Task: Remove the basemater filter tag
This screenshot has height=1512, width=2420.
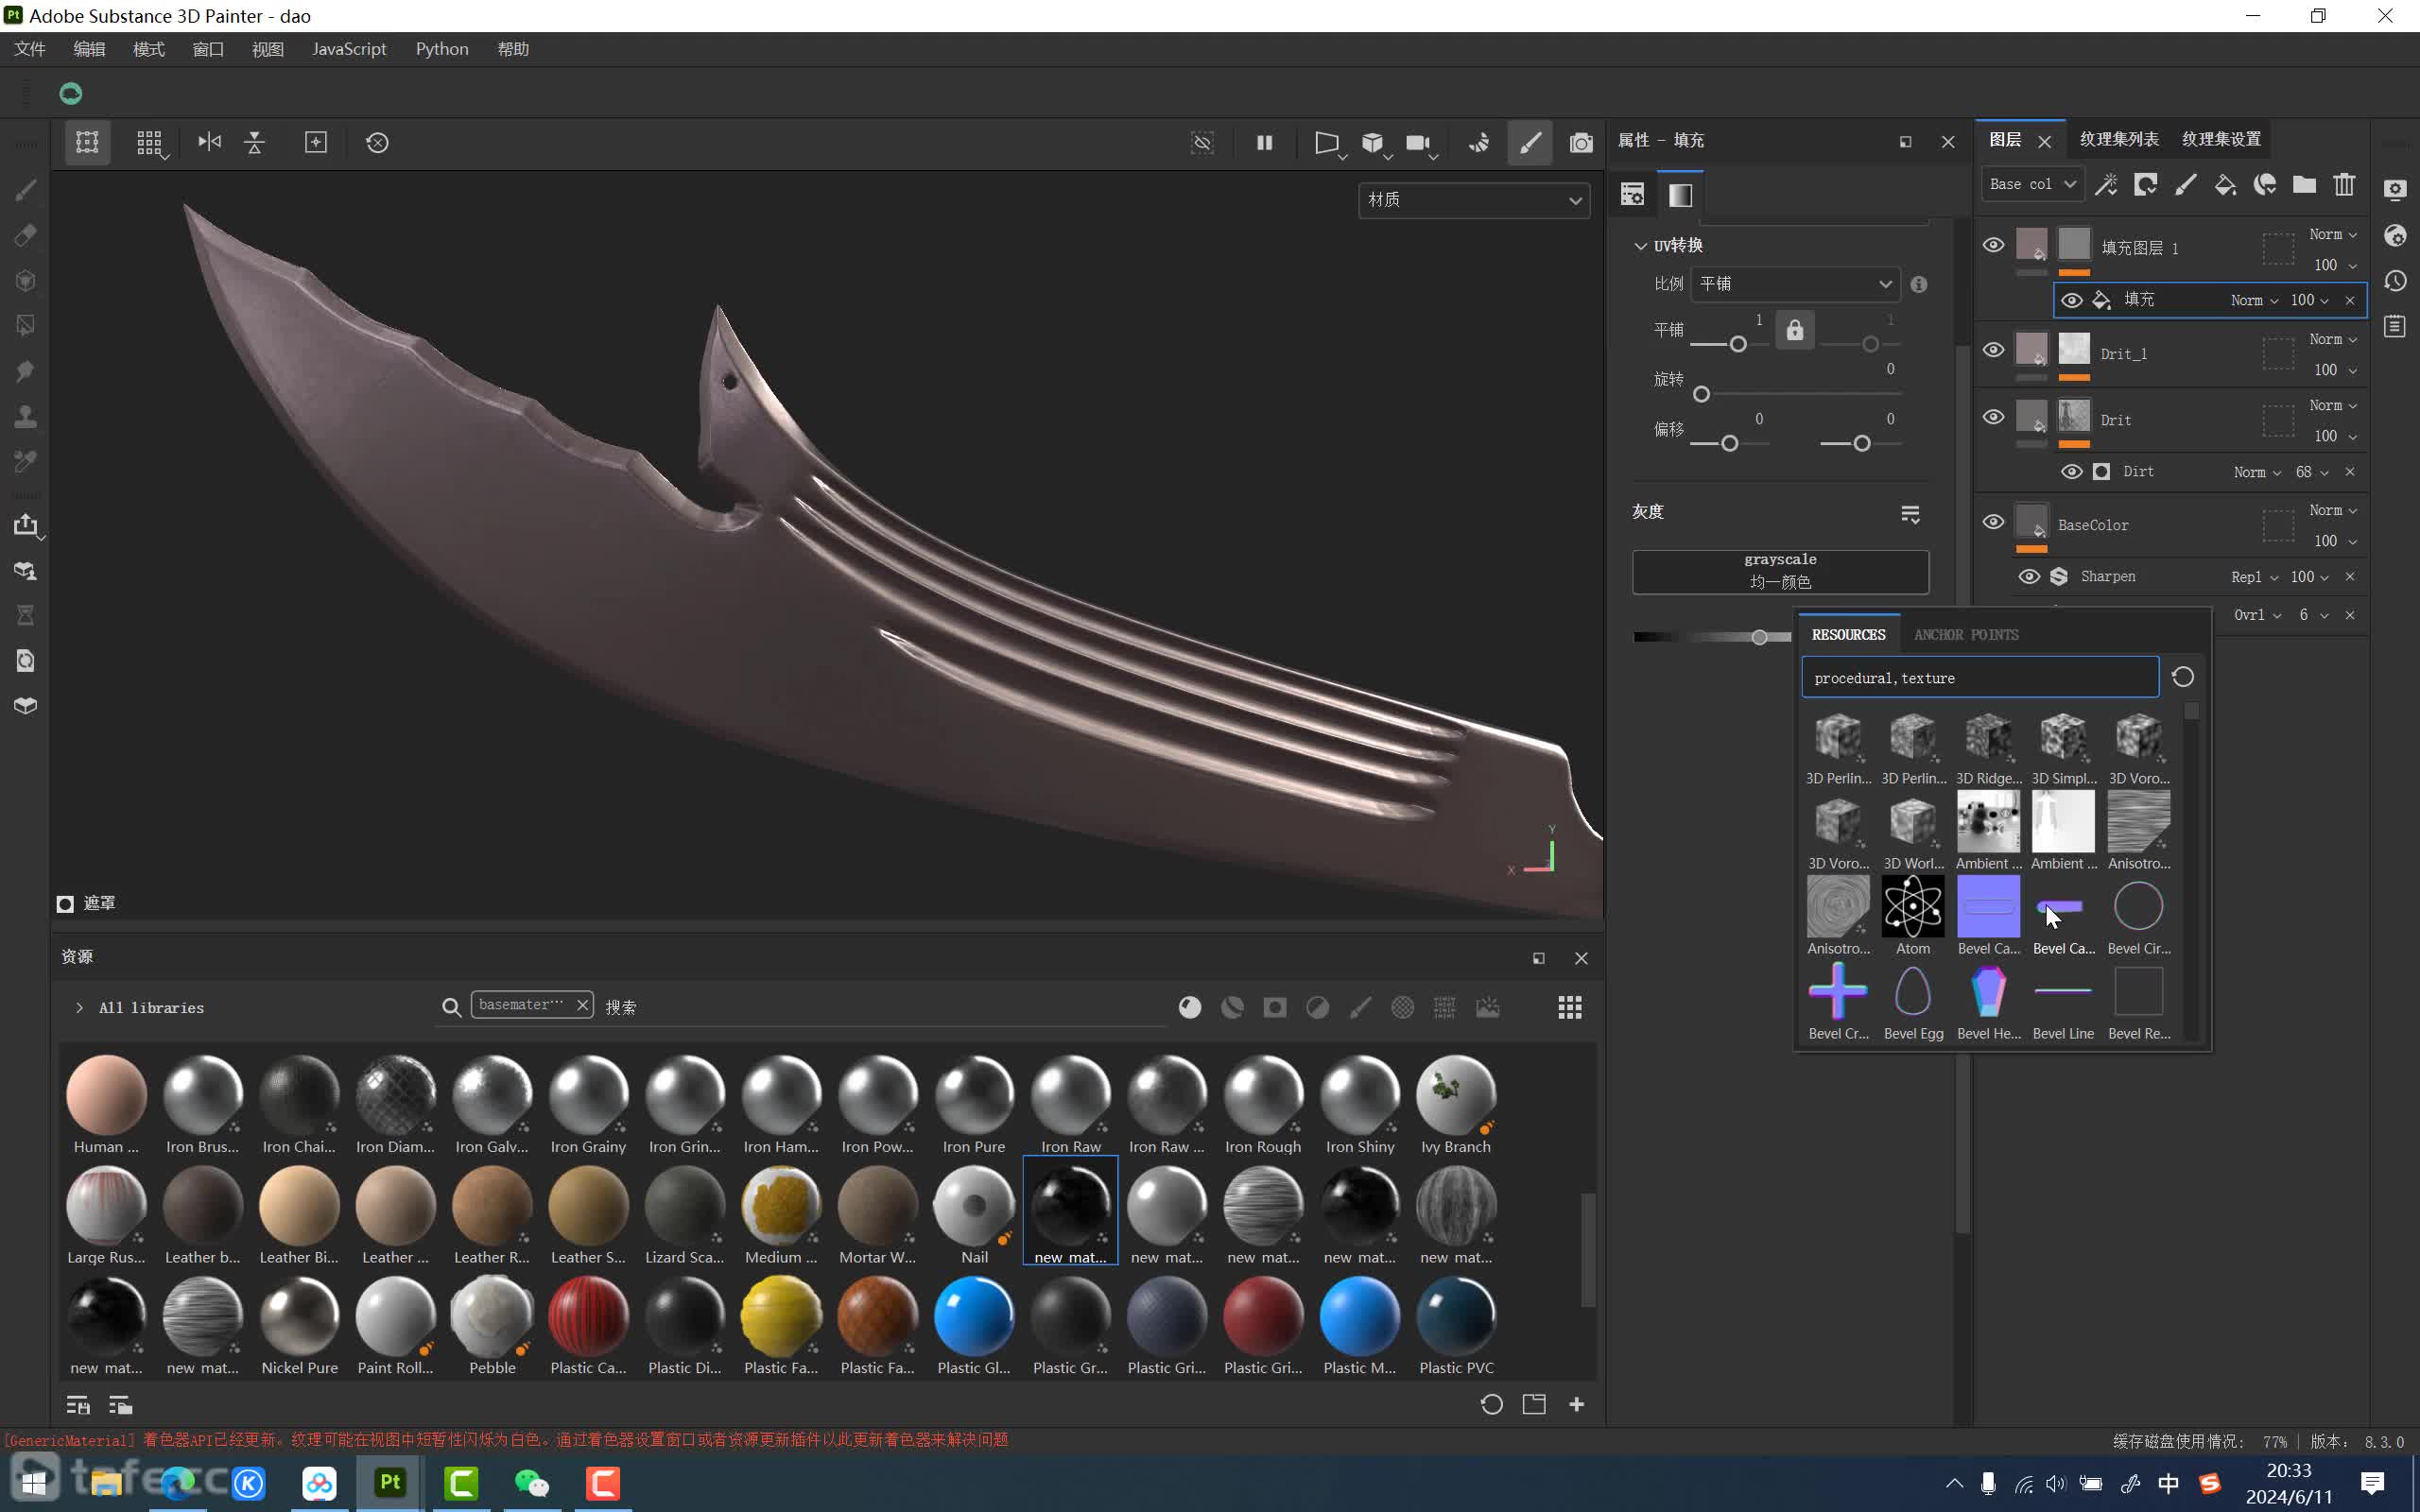Action: (582, 1004)
